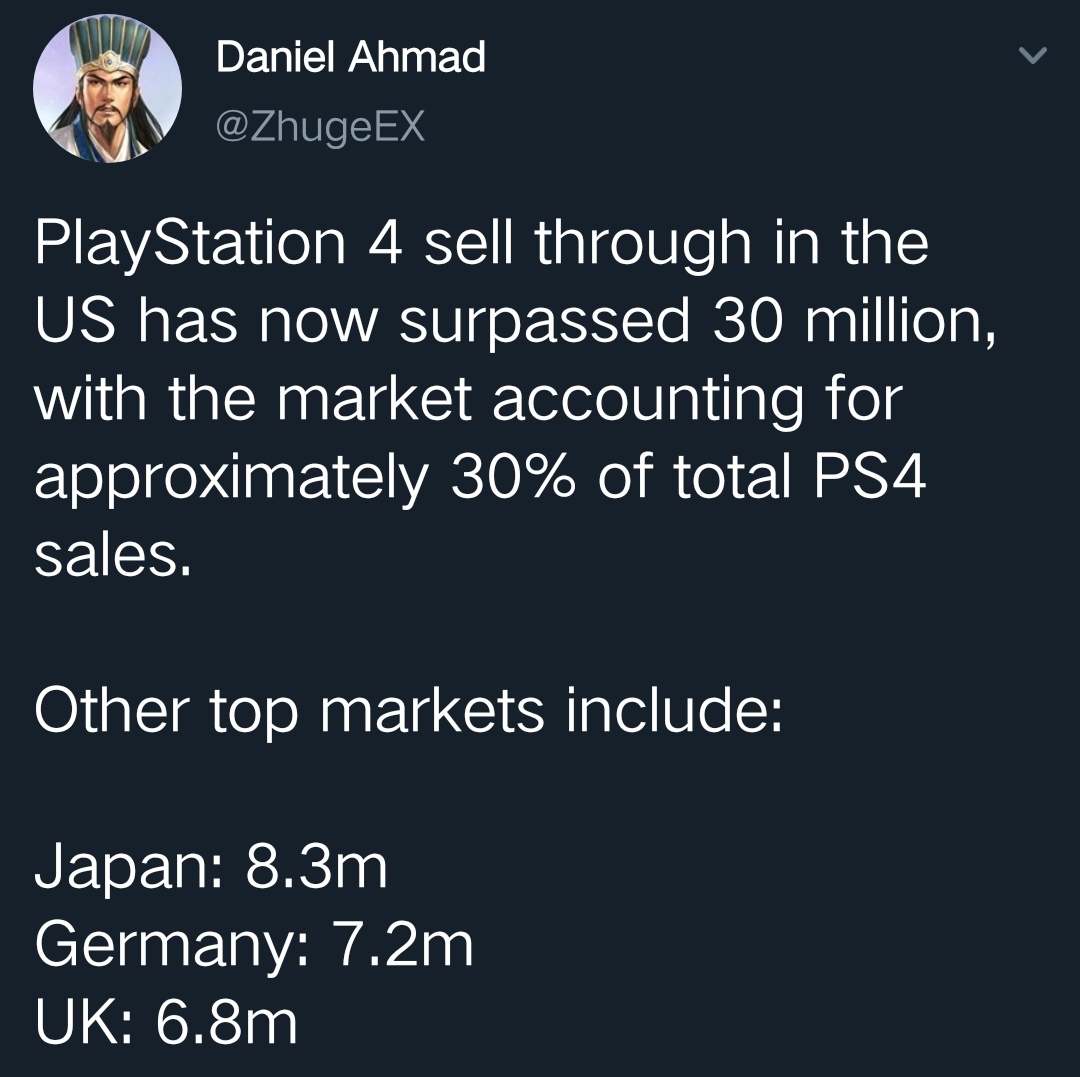Click the 'US' text starting second line
This screenshot has width=1080, height=1077.
75,321
